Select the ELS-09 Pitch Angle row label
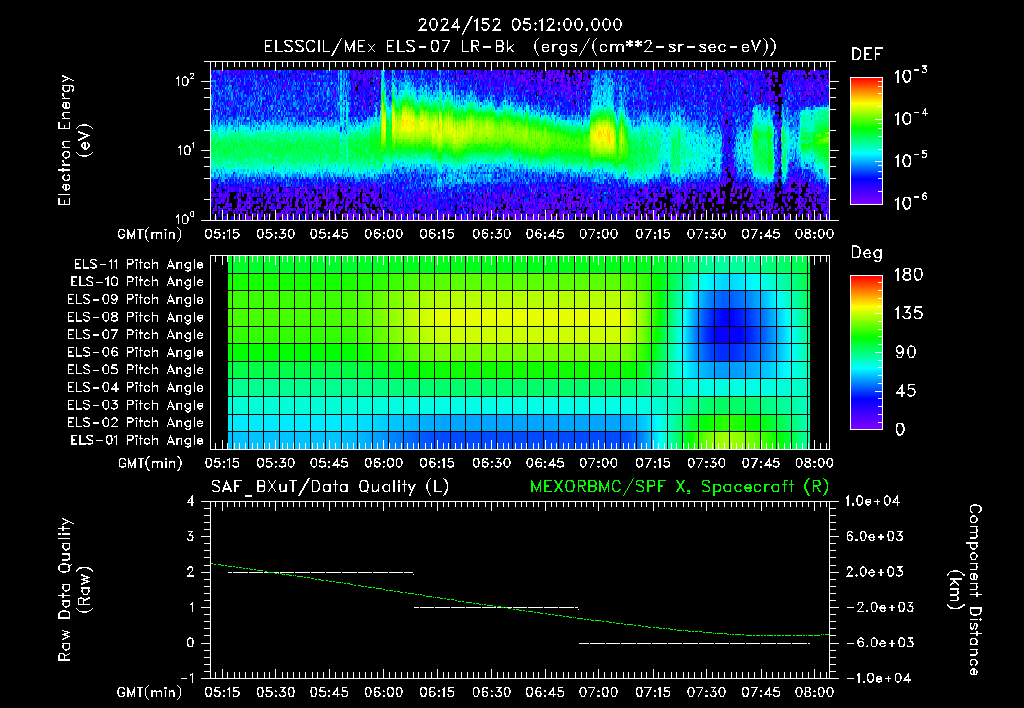 tap(136, 300)
